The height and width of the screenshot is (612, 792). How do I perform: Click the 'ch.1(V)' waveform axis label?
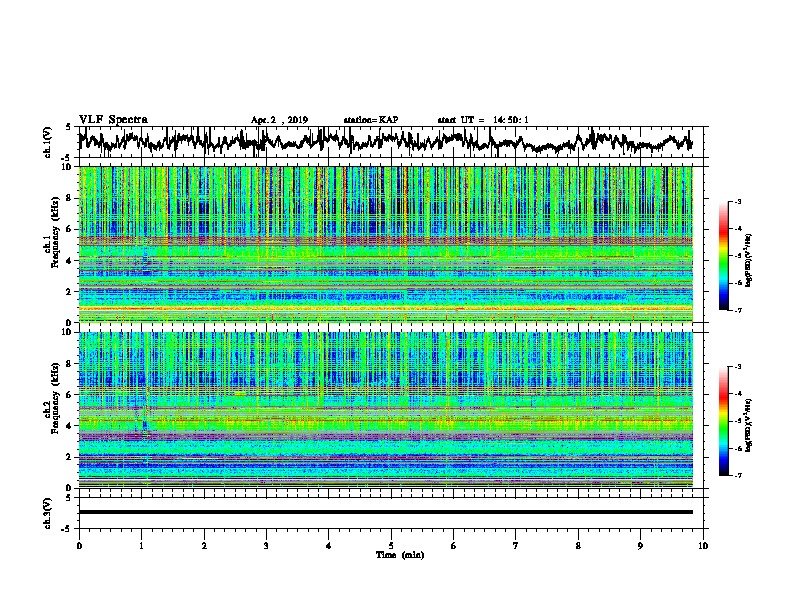pos(47,142)
